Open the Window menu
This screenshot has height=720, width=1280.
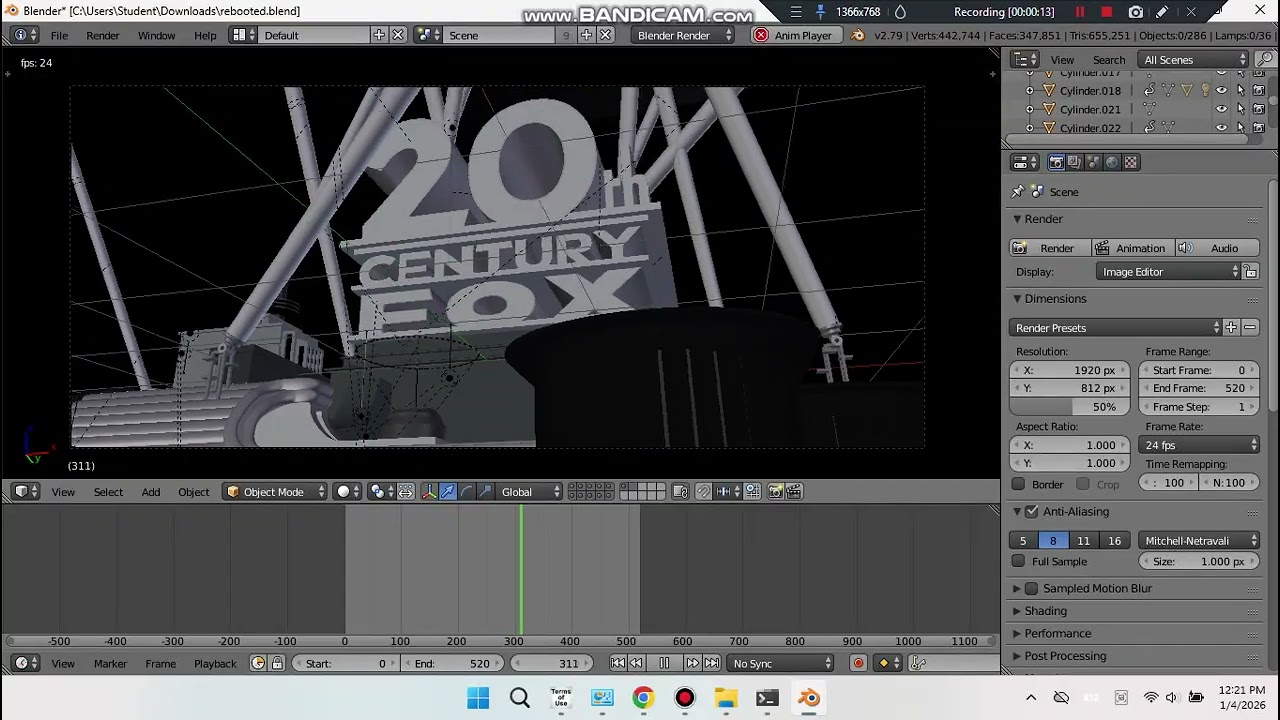[156, 35]
